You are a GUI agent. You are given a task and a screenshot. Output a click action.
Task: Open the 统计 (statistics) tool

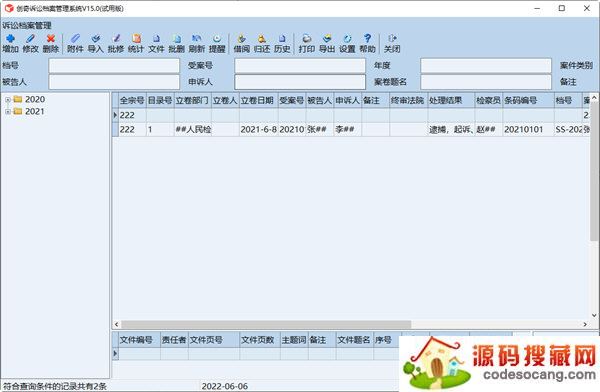(x=136, y=43)
